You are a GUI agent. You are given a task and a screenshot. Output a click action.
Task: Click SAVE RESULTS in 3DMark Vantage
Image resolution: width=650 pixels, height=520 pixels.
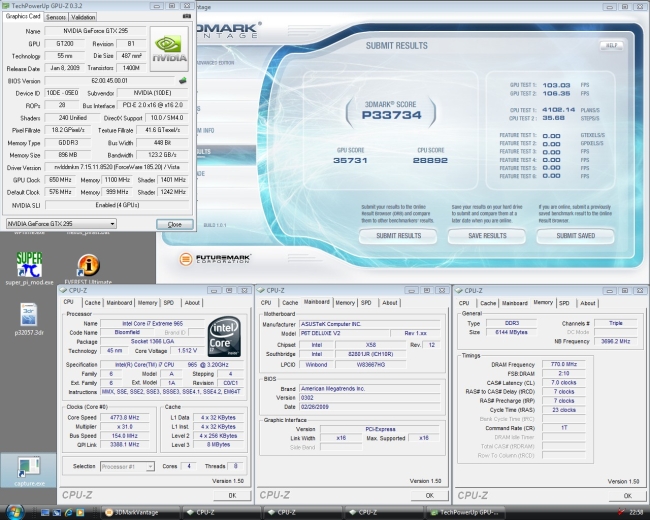click(487, 236)
